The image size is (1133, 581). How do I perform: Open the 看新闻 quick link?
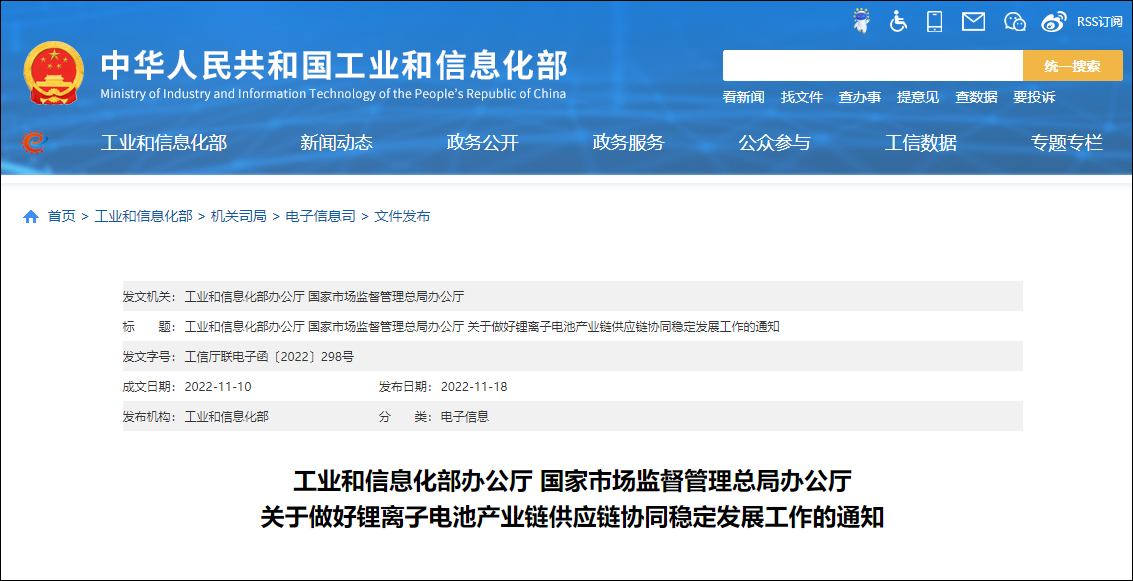(744, 97)
